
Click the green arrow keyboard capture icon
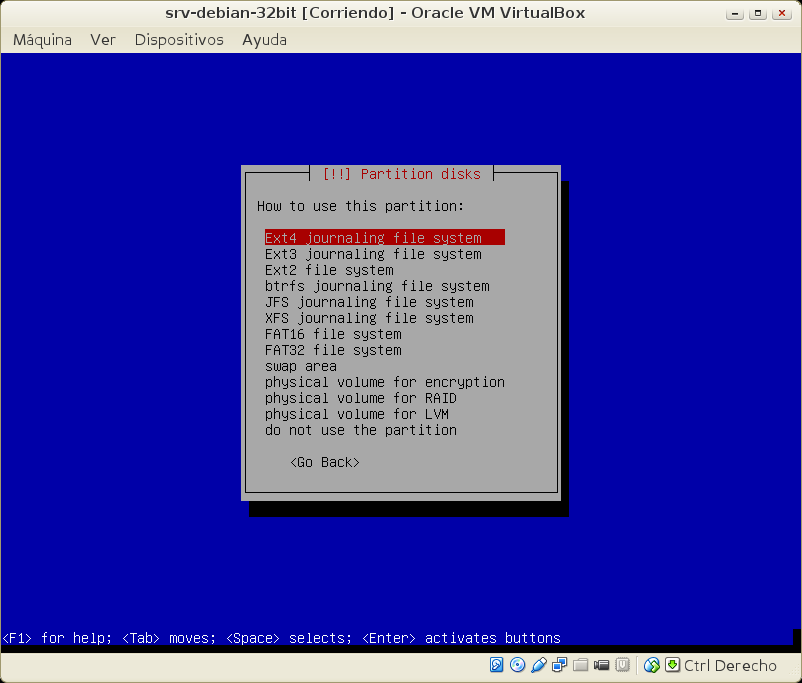click(x=672, y=665)
